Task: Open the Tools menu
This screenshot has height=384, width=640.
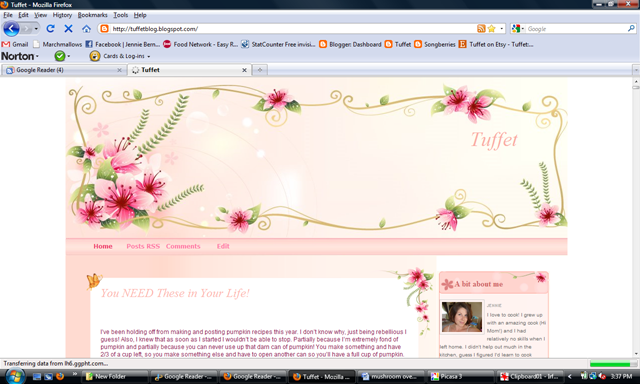Action: tap(120, 15)
